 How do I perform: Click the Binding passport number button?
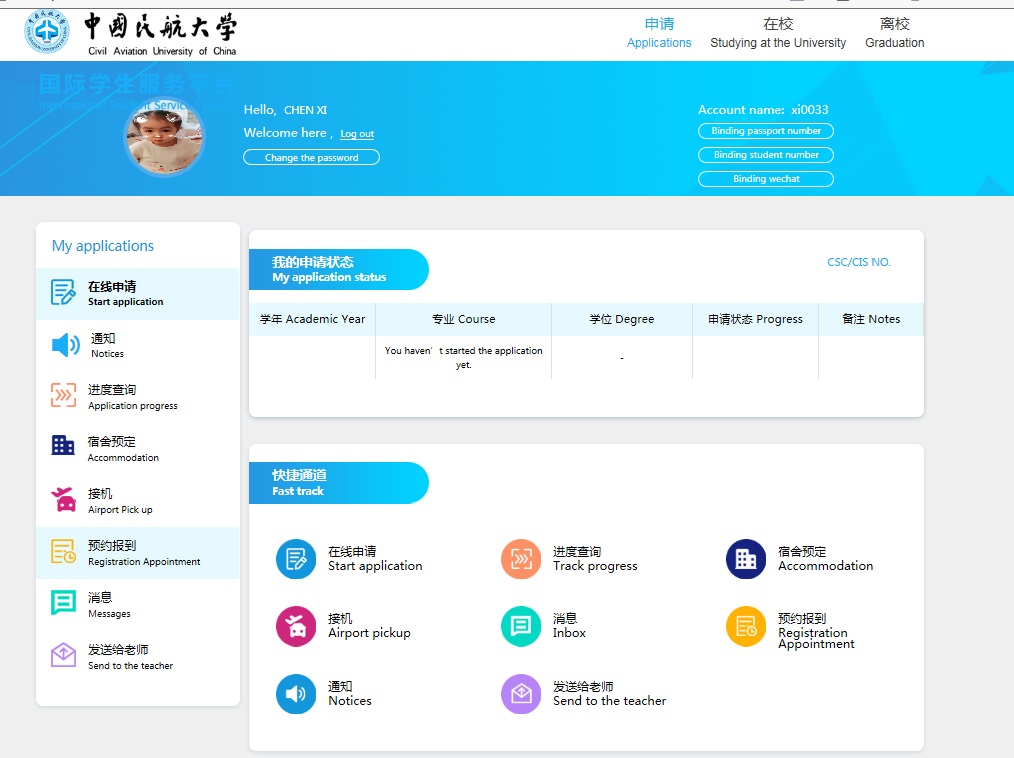tap(765, 131)
